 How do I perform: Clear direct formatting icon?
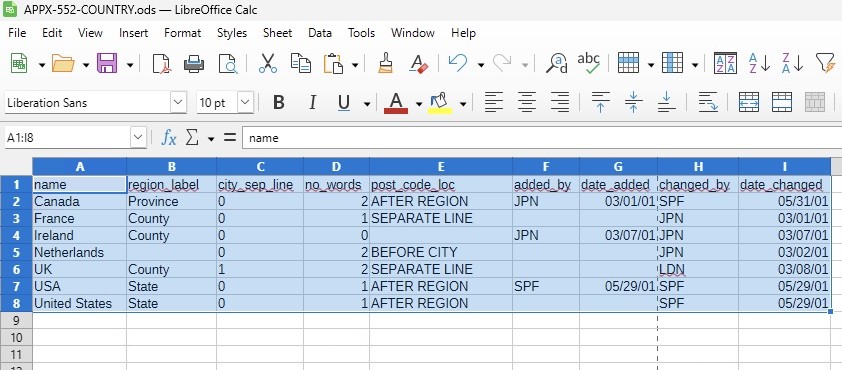418,64
